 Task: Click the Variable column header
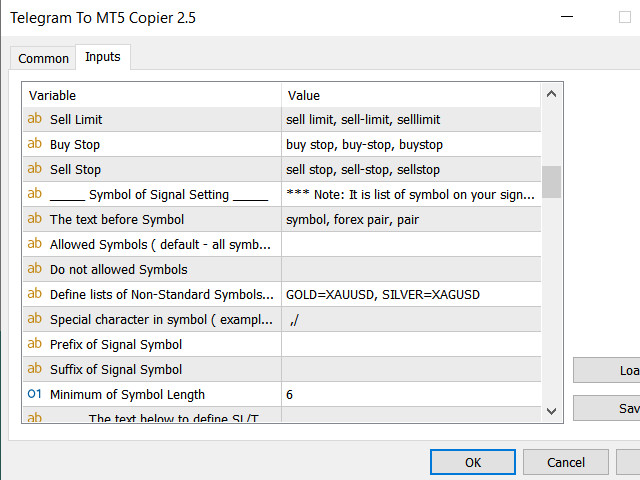tap(152, 96)
